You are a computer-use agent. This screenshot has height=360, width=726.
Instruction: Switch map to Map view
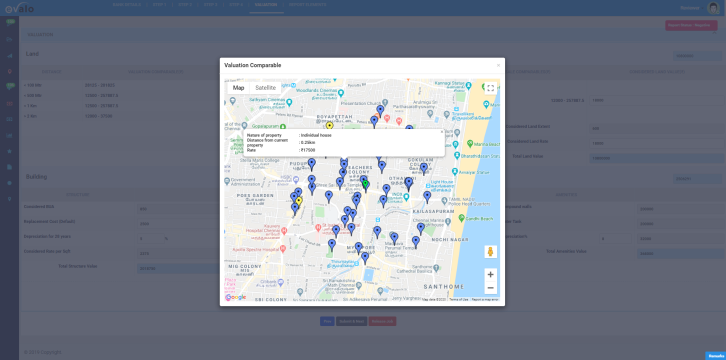(238, 88)
